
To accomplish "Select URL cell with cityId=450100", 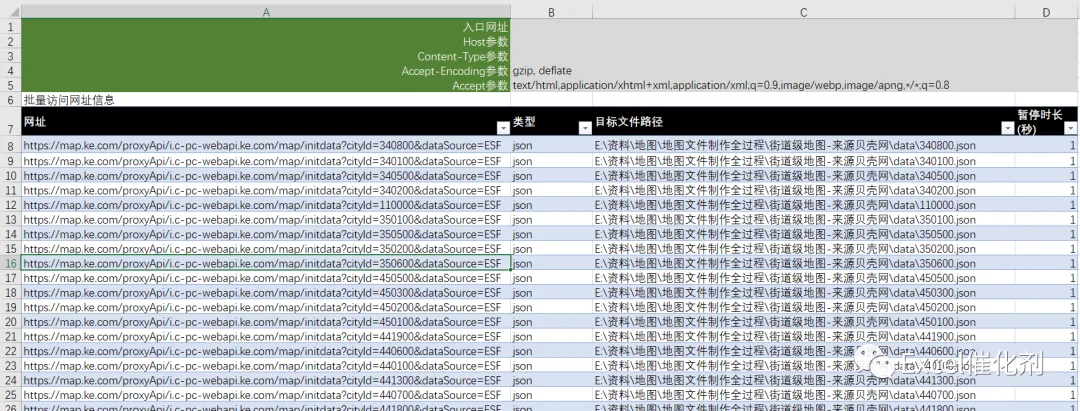I will pos(267,322).
